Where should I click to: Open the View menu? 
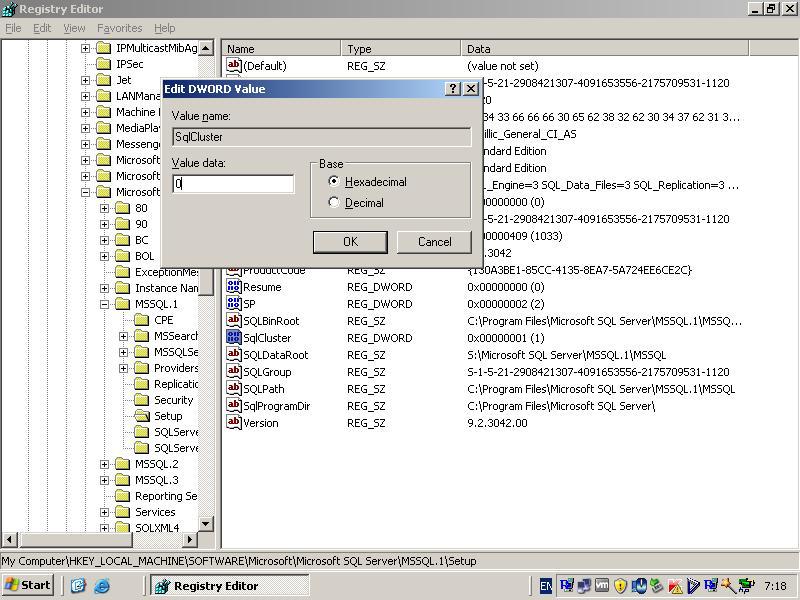point(74,28)
